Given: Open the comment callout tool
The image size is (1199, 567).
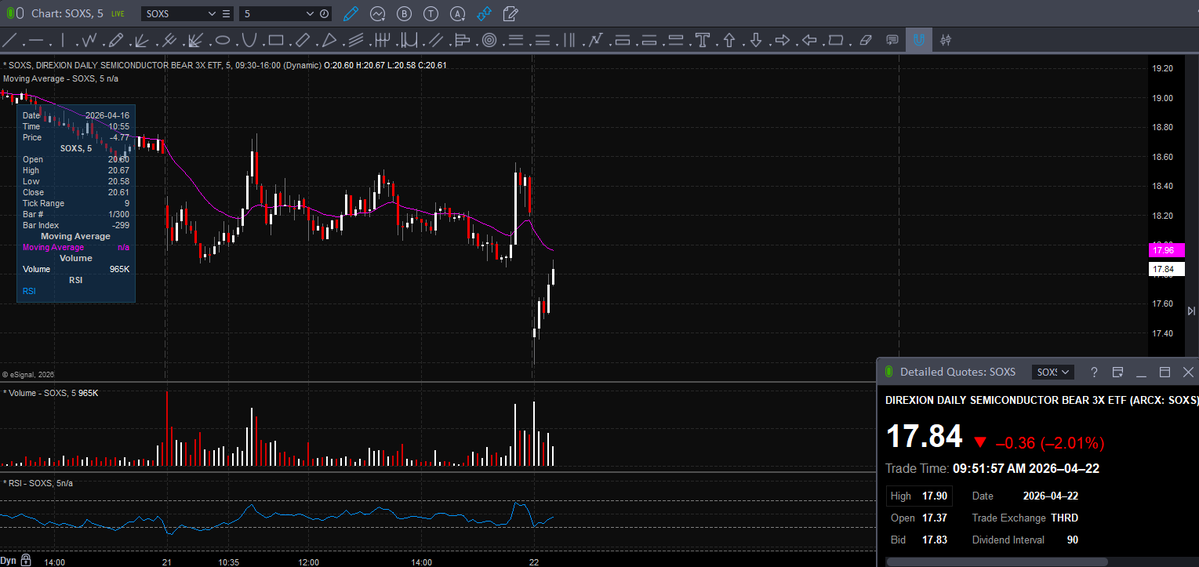Looking at the screenshot, I should (x=892, y=40).
